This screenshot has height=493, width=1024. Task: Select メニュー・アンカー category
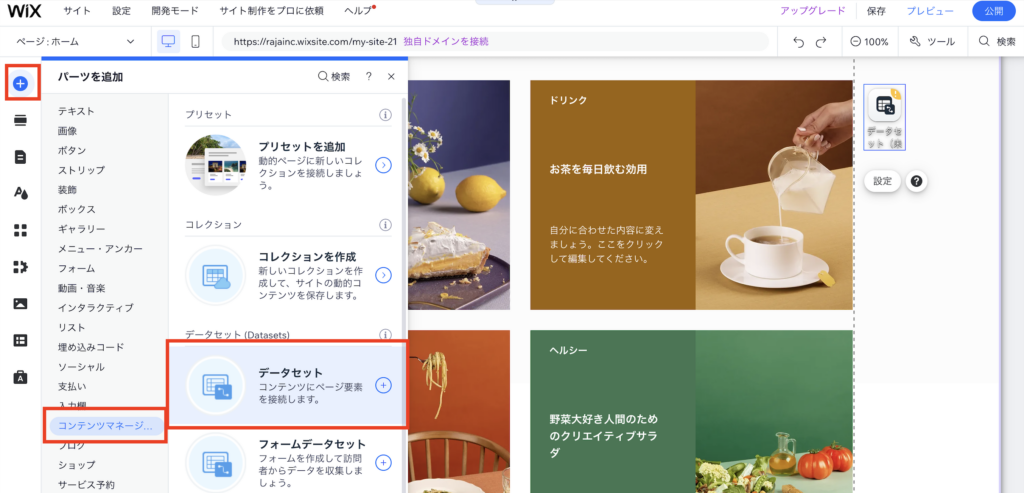pyautogui.click(x=100, y=249)
